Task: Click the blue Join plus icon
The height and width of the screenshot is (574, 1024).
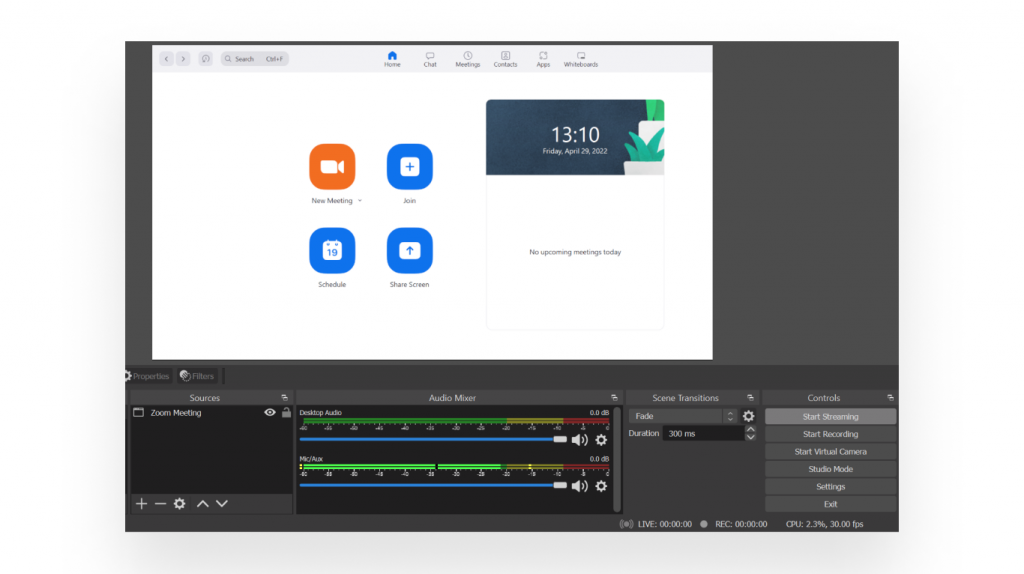Action: [409, 167]
